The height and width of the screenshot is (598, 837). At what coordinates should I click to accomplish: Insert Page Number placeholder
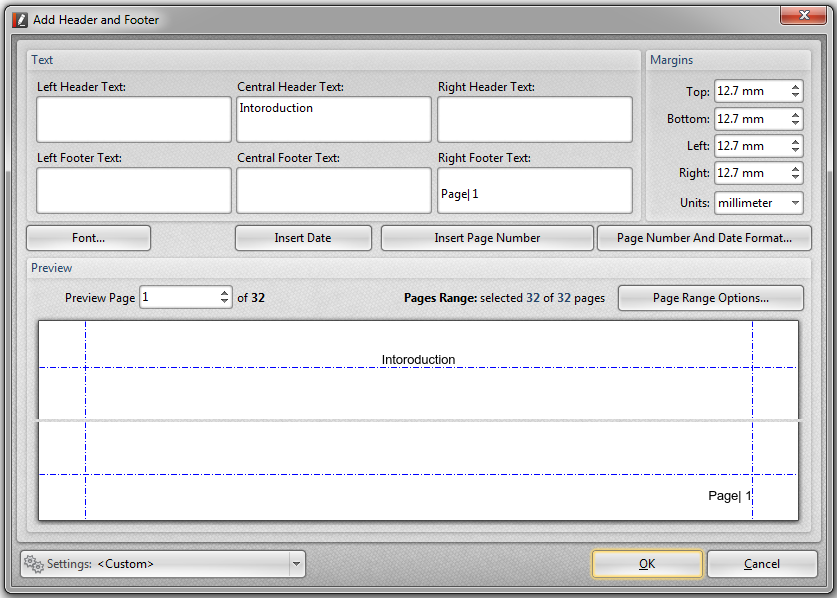487,238
